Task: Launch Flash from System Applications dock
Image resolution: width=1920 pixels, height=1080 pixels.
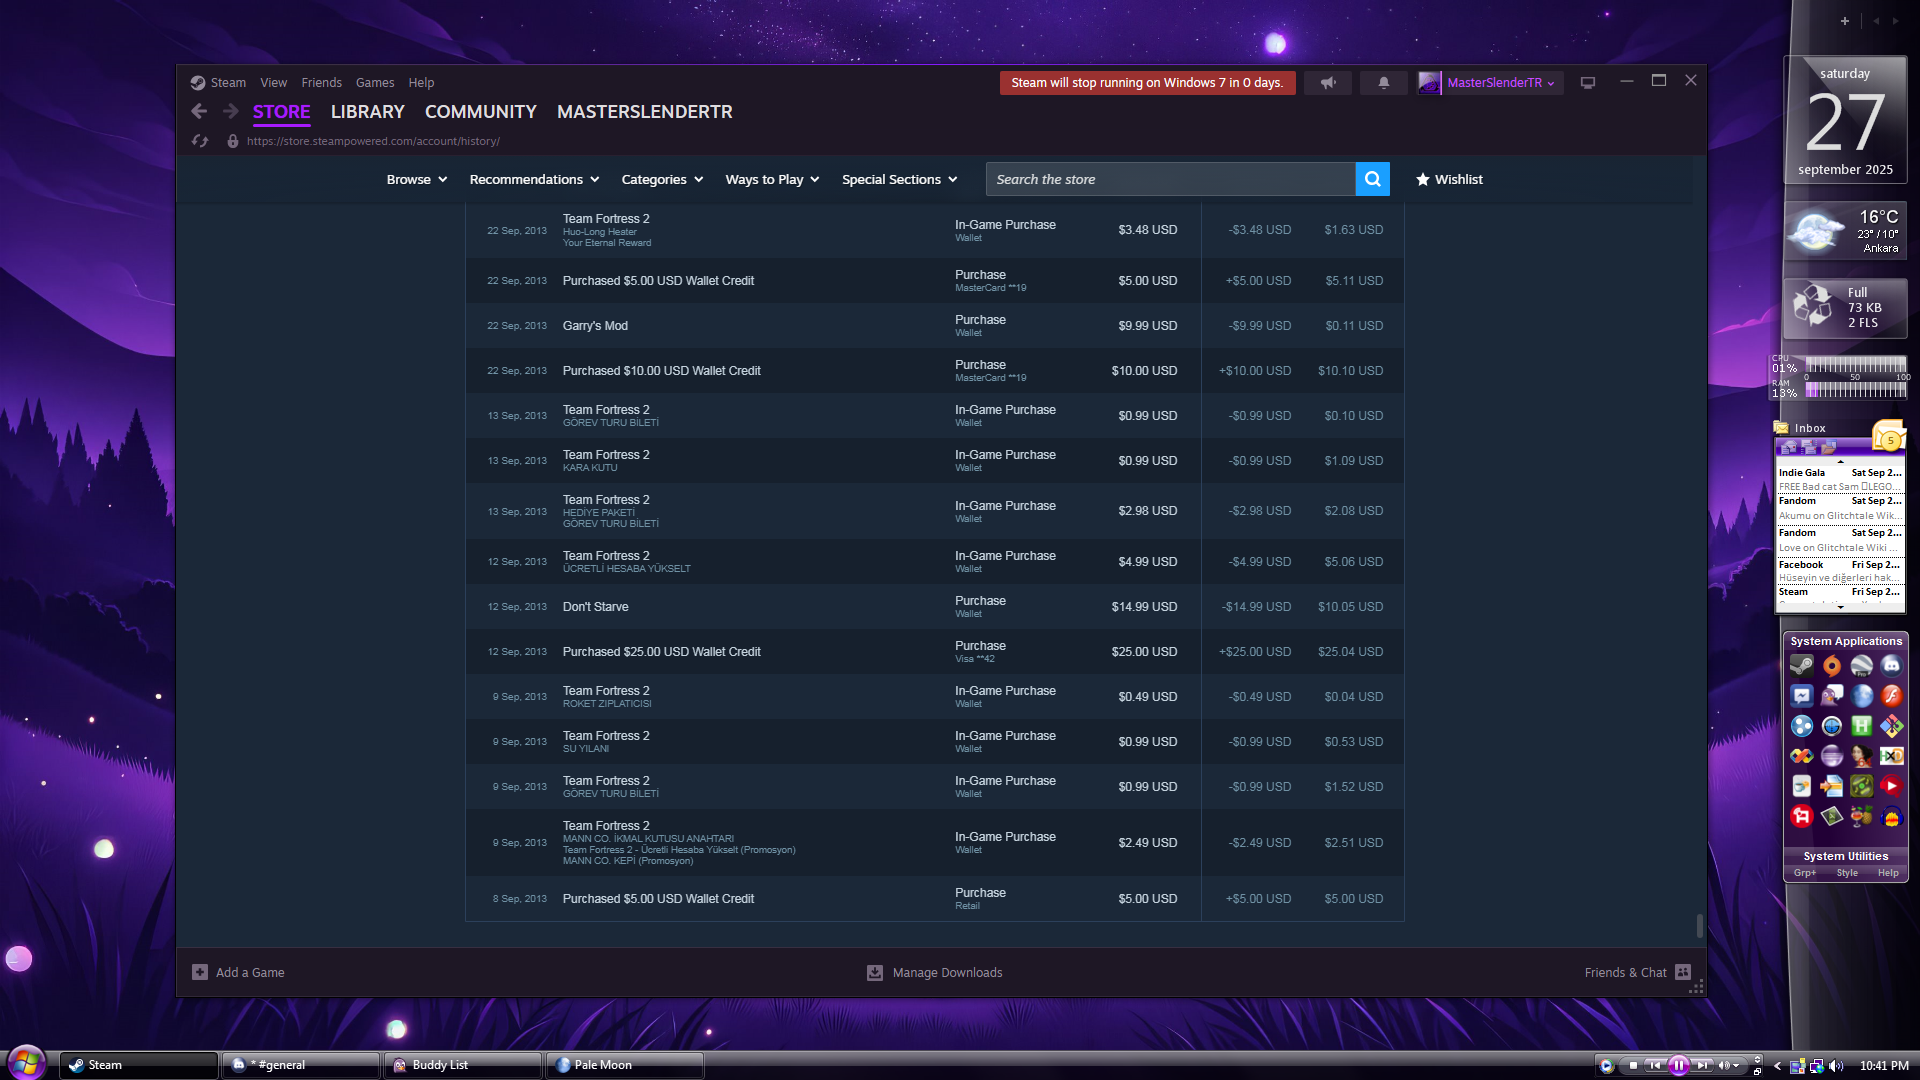Action: click(x=1891, y=696)
